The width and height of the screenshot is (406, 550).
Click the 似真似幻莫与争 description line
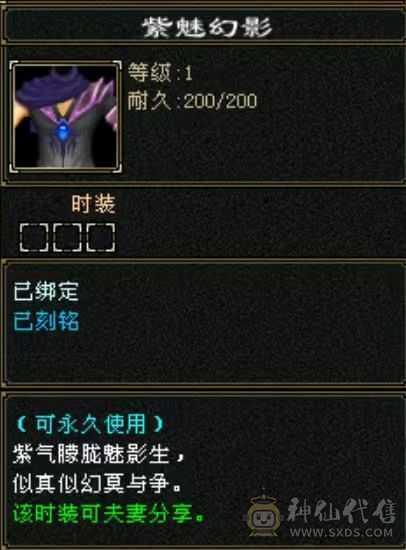pos(97,484)
